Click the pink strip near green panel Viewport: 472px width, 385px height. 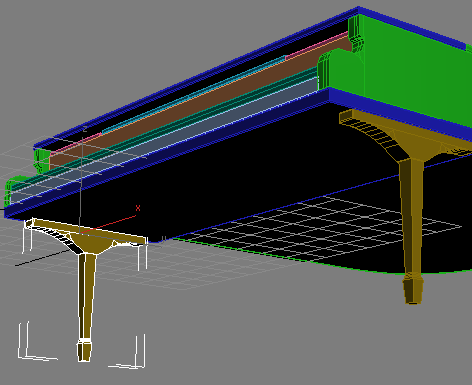[316, 45]
